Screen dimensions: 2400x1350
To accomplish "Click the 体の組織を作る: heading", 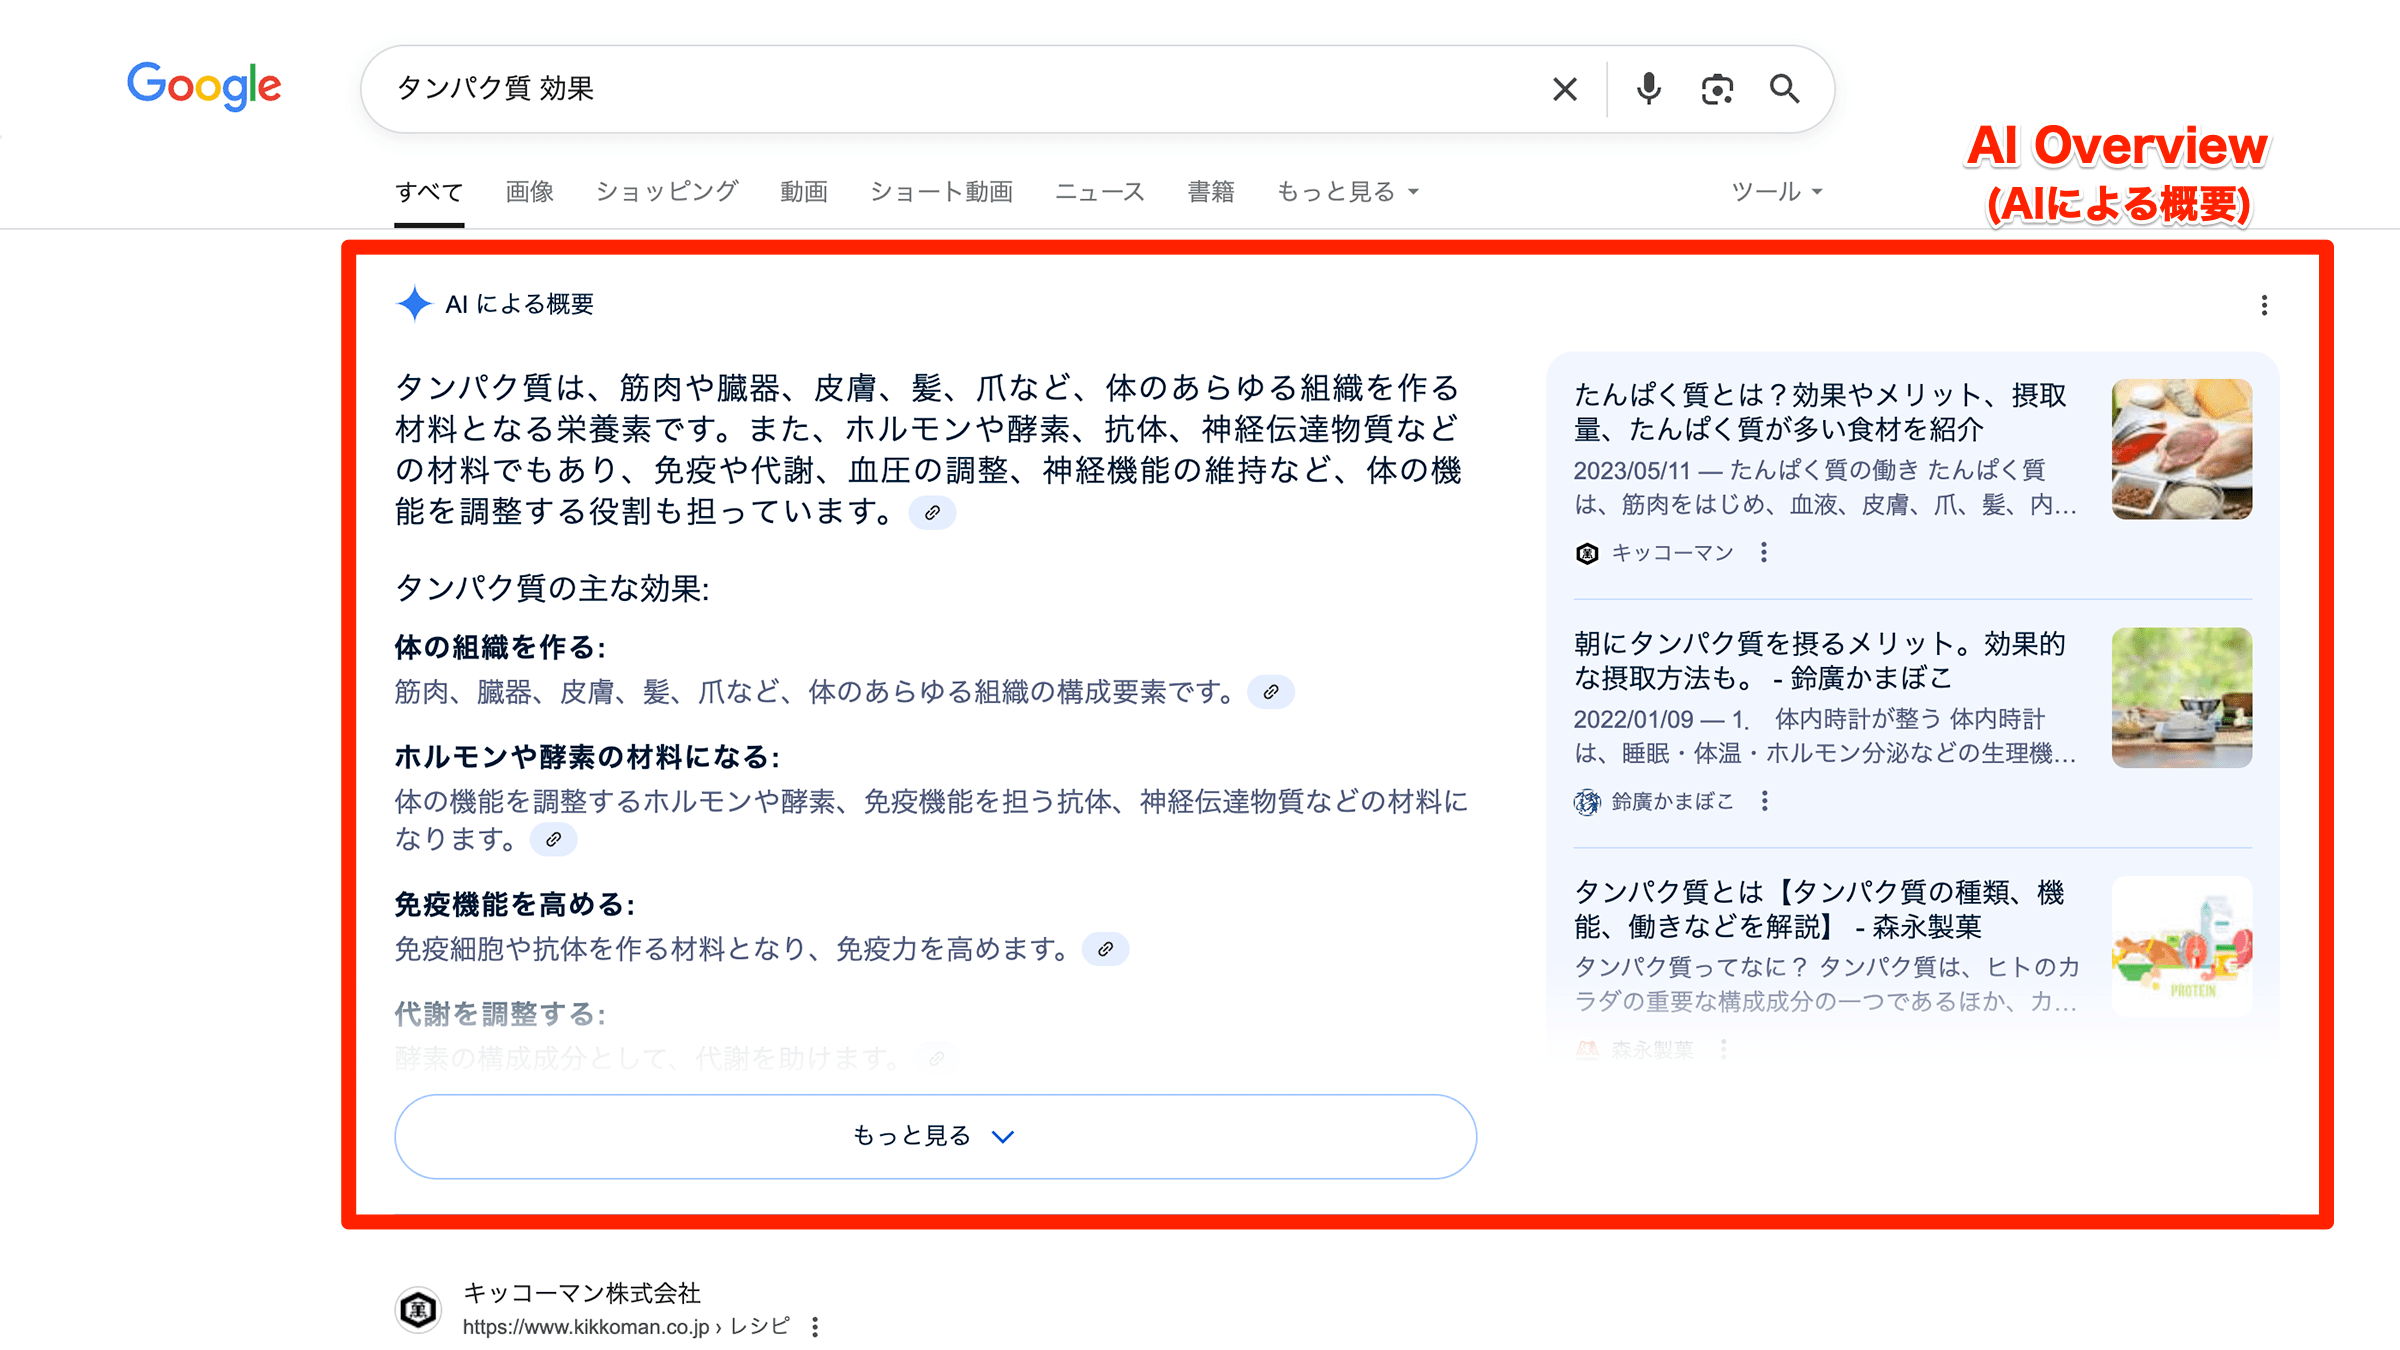I will [500, 648].
